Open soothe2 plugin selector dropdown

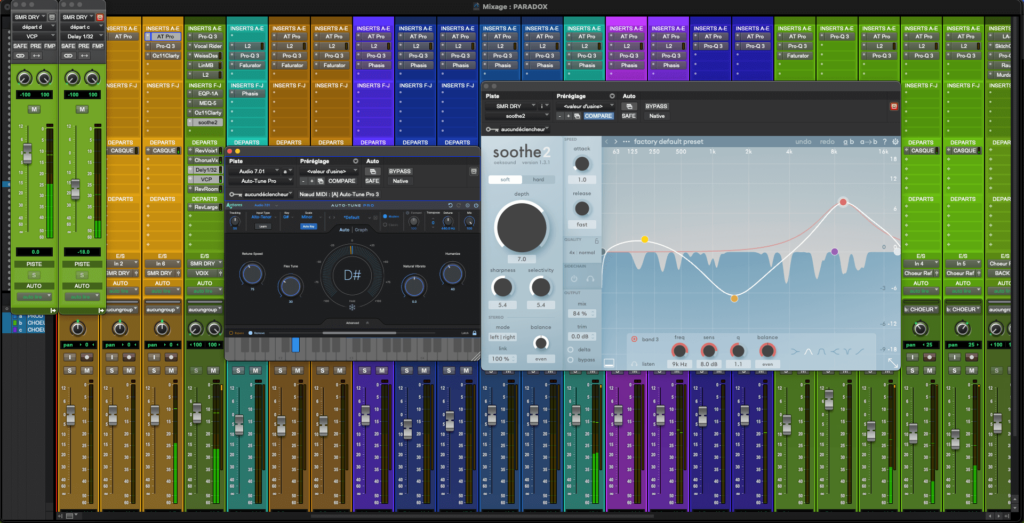coord(517,116)
